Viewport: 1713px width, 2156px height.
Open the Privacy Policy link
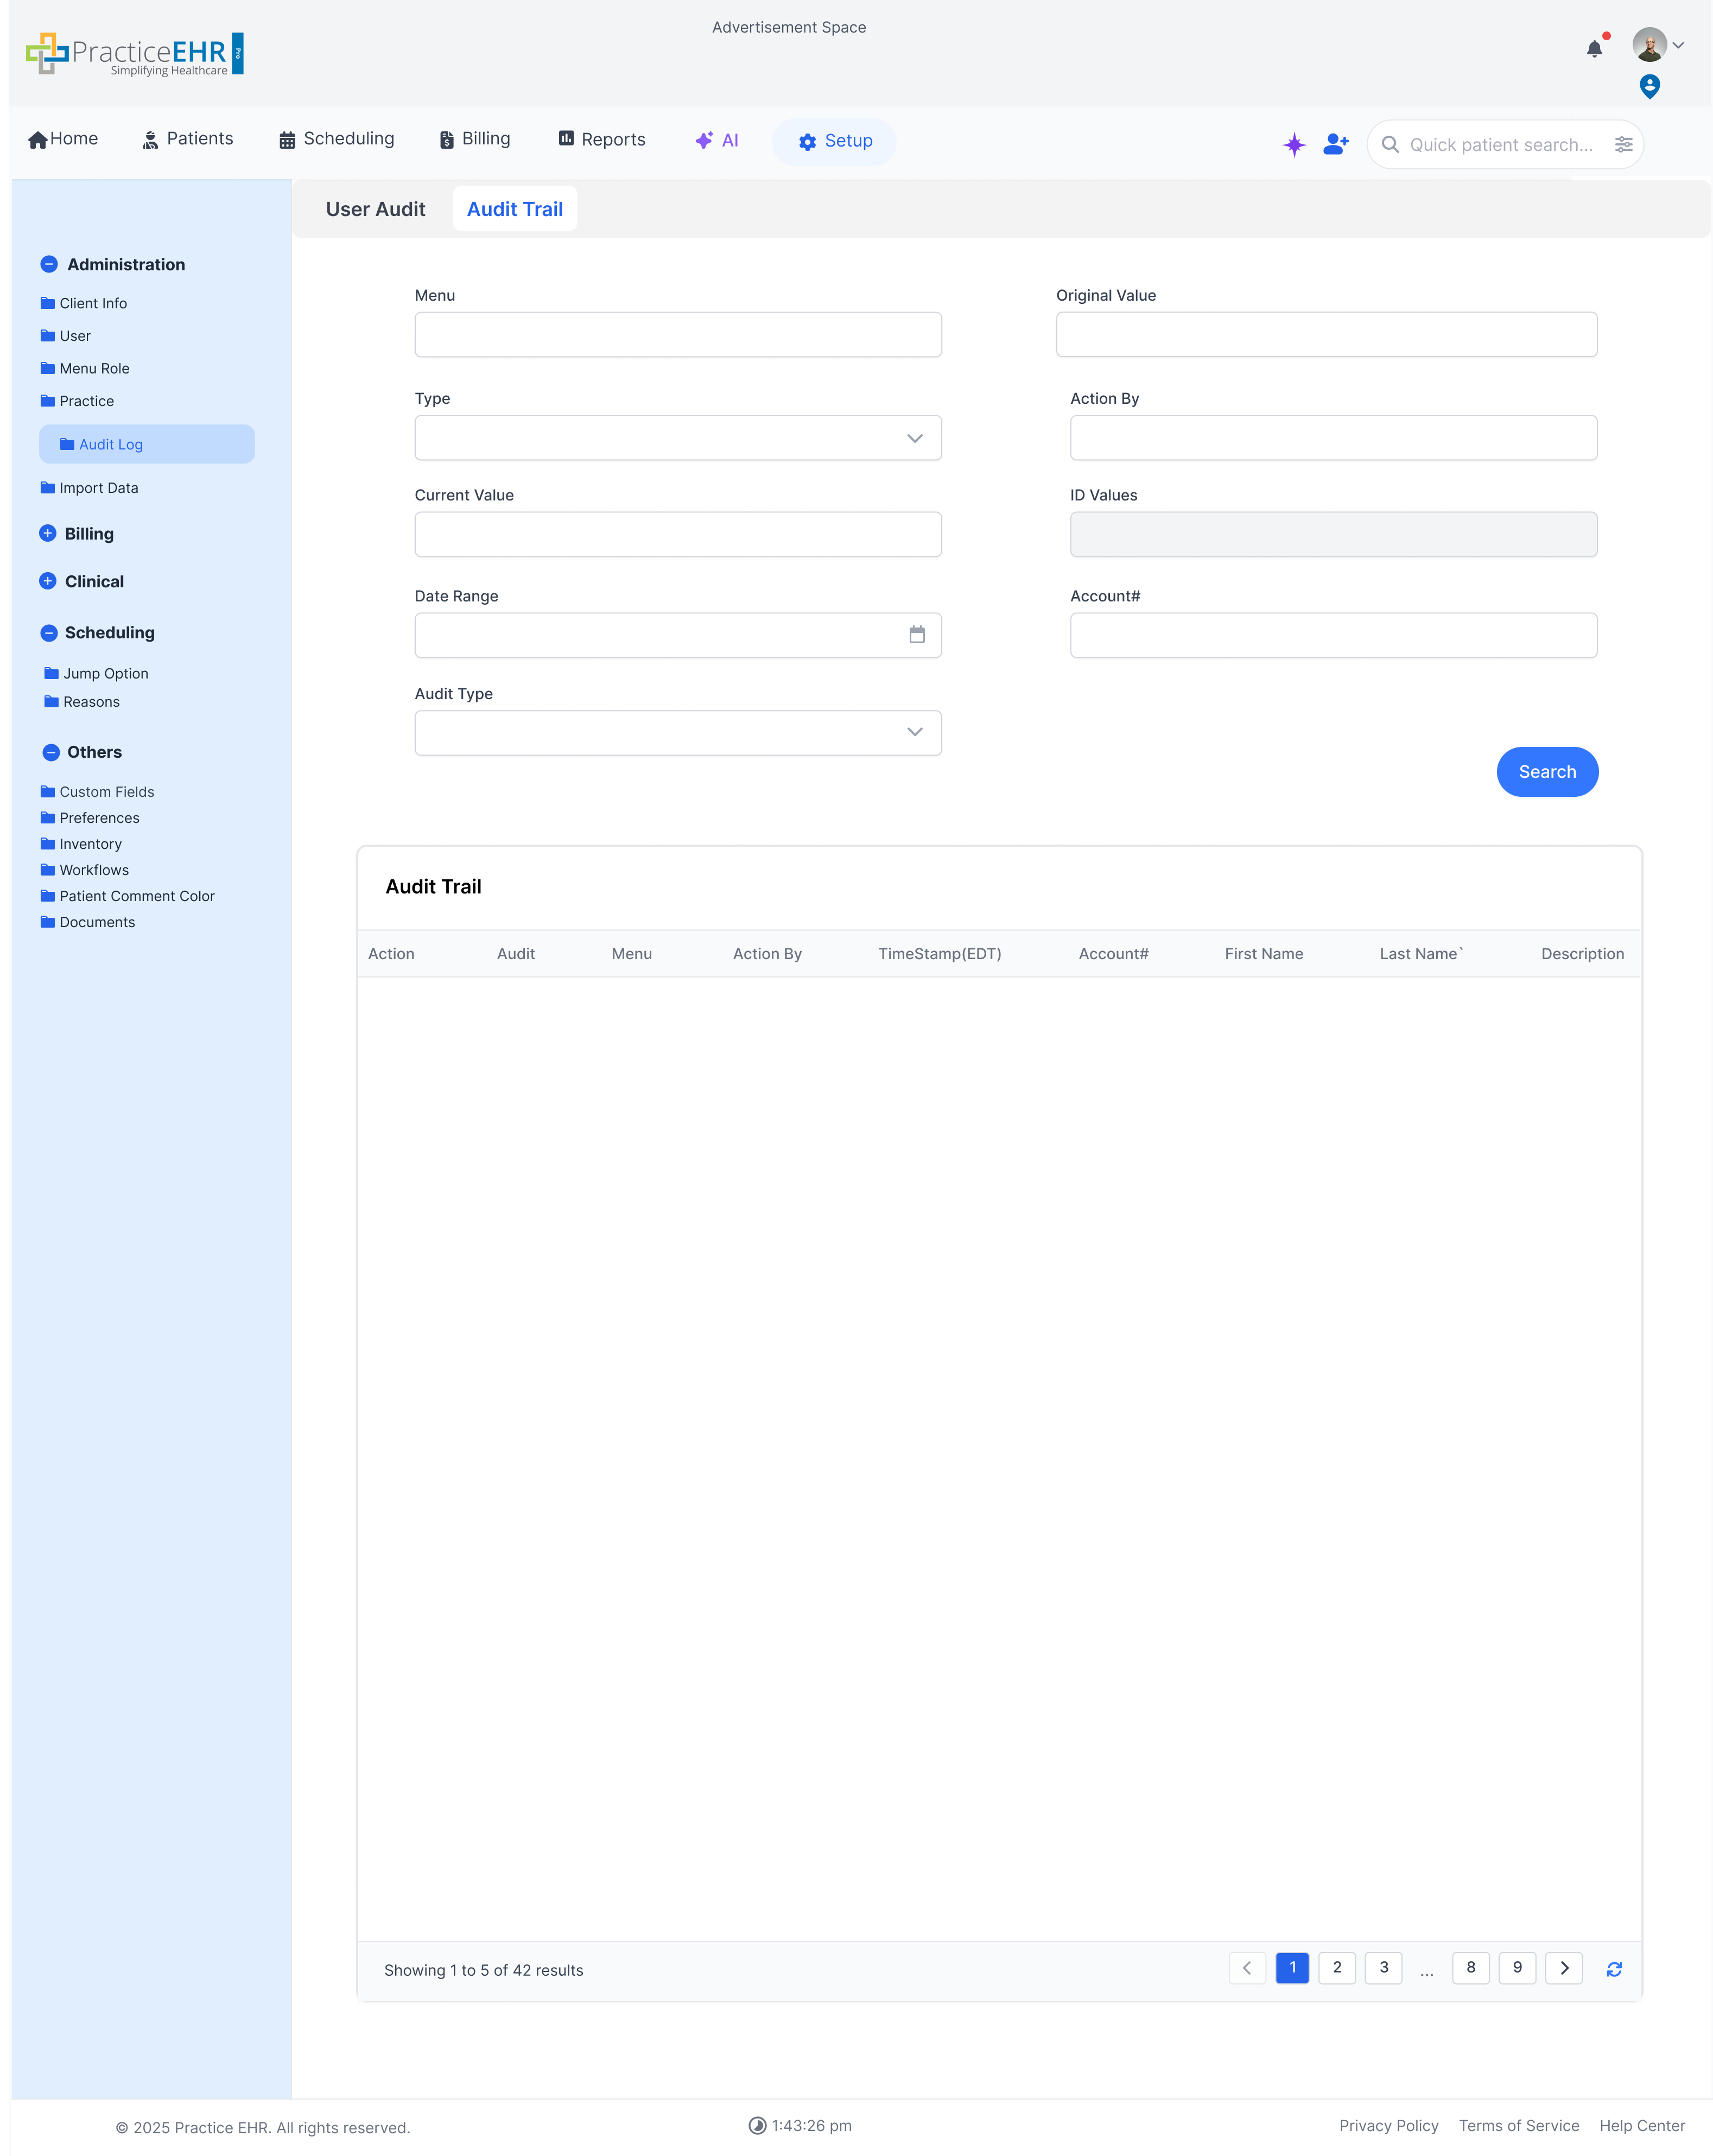click(x=1388, y=2125)
